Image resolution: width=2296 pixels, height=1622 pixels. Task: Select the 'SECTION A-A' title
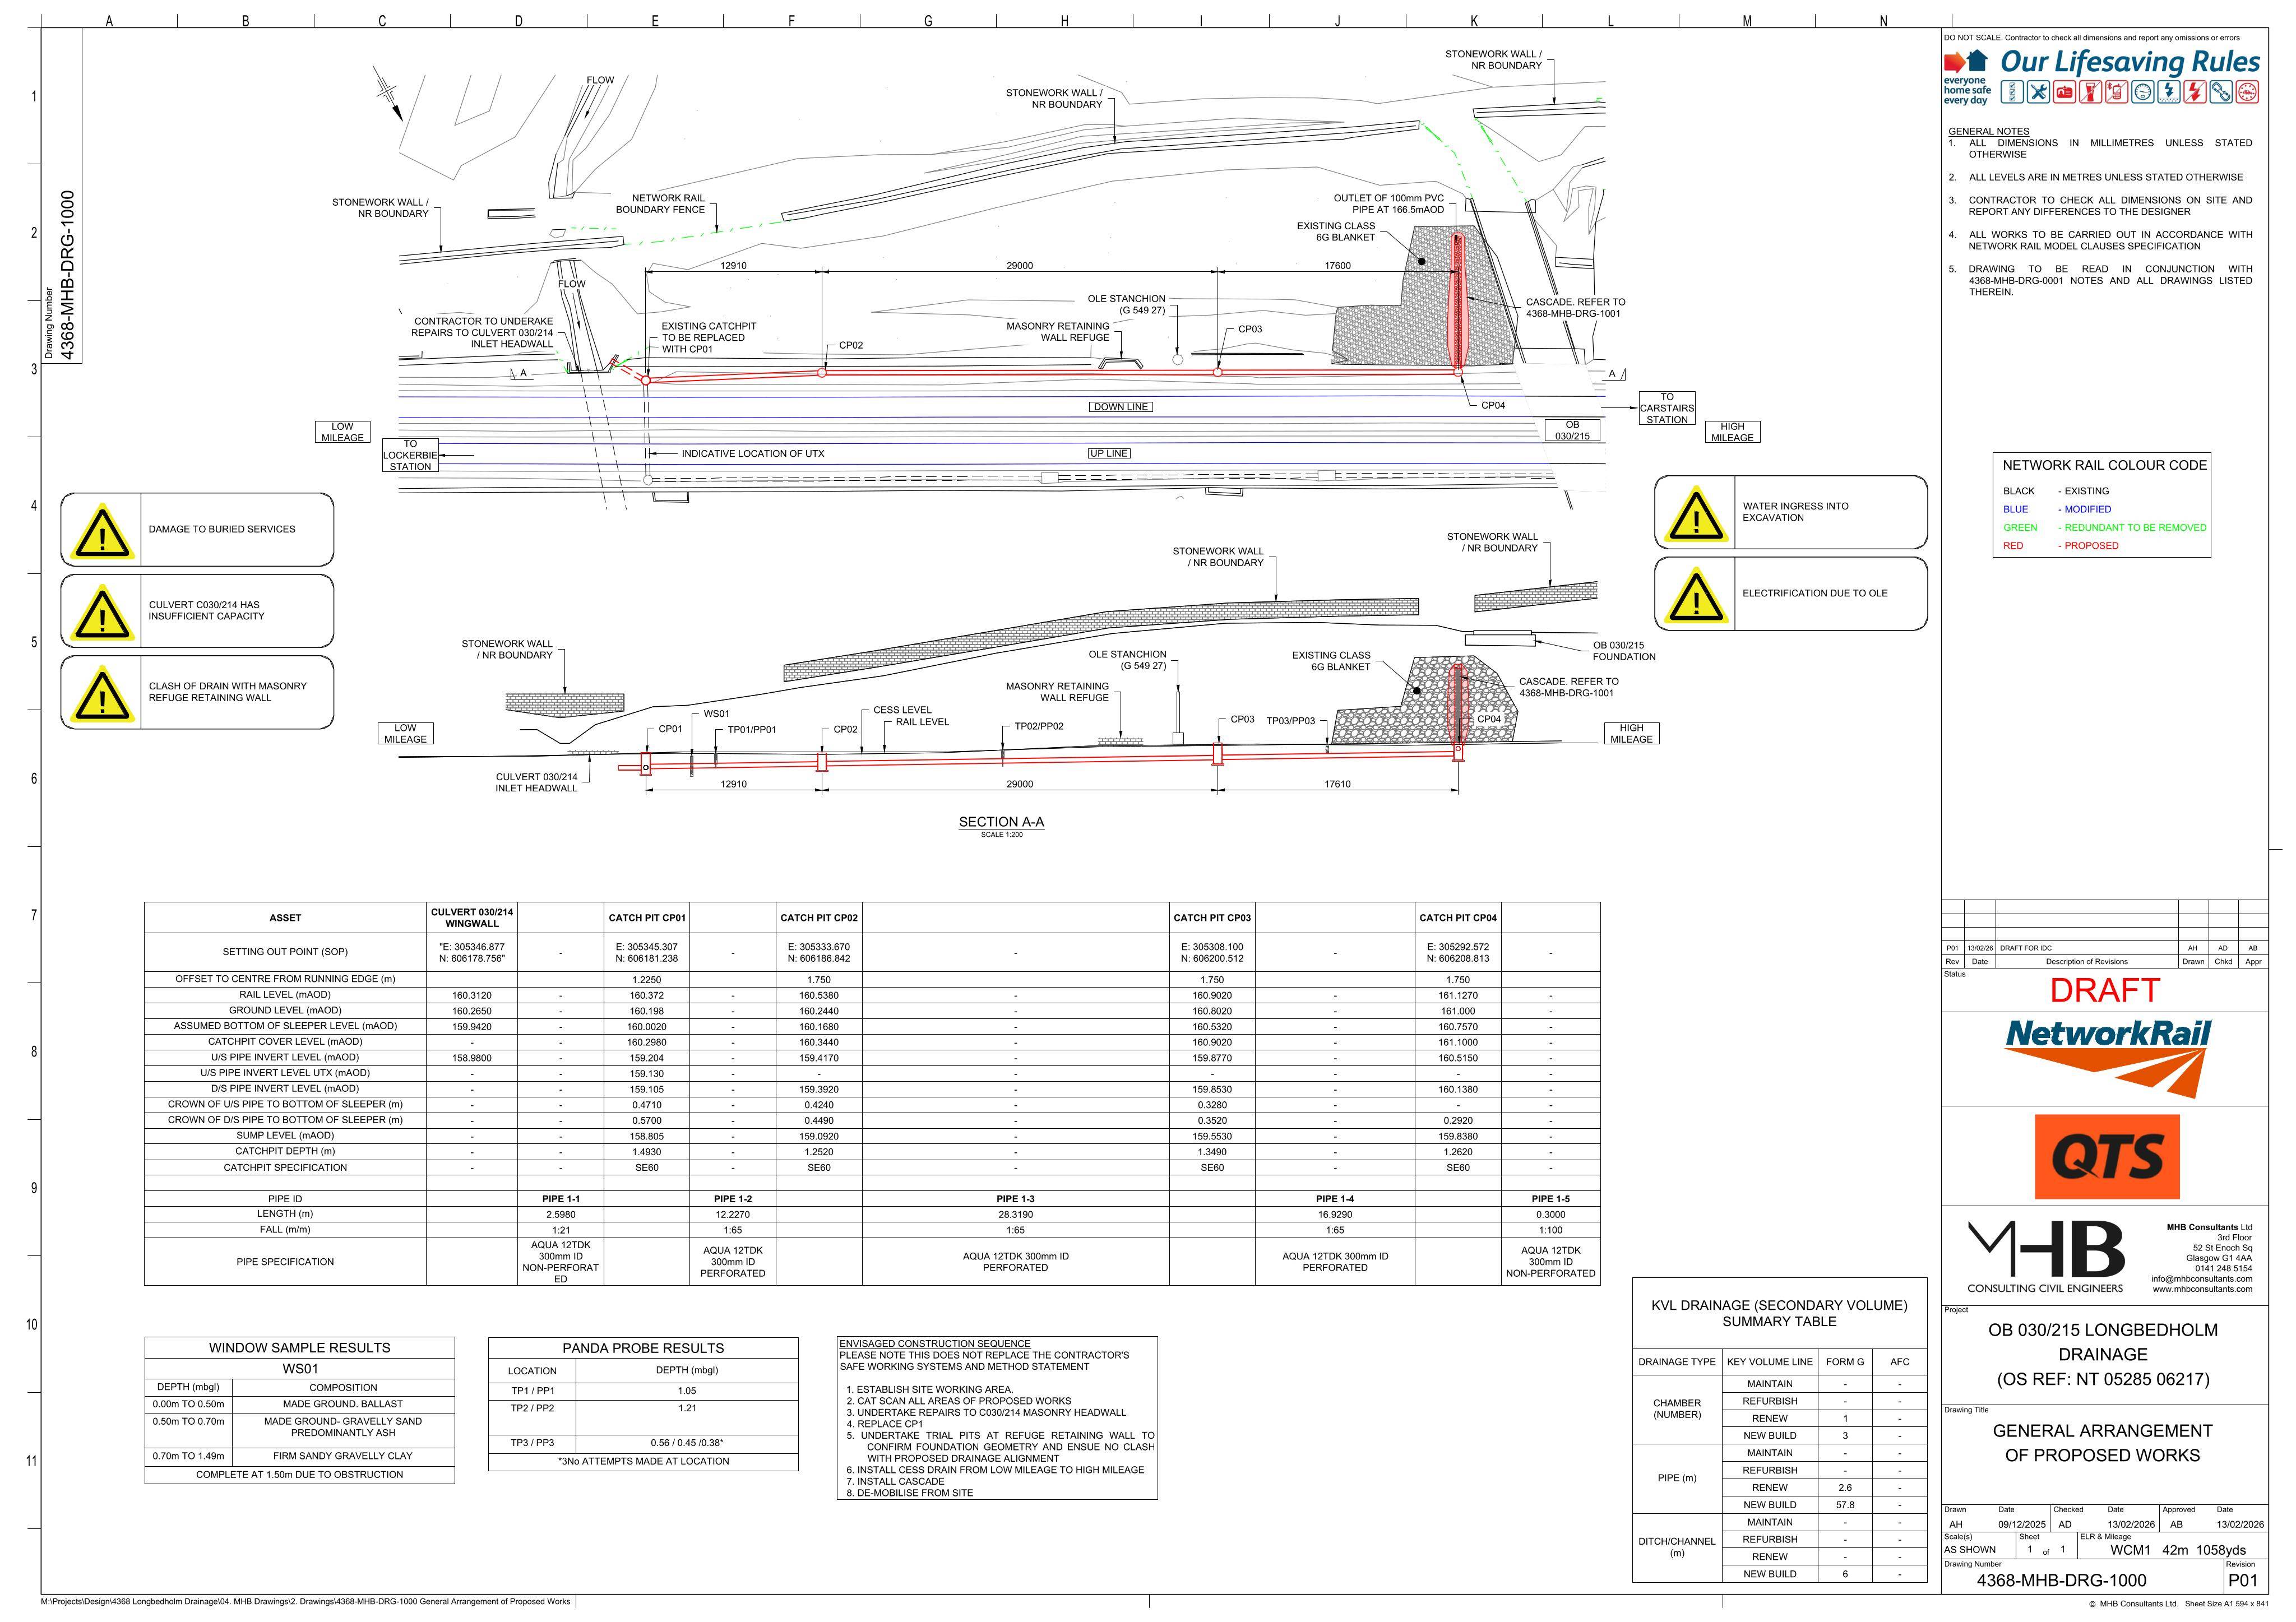(1001, 822)
